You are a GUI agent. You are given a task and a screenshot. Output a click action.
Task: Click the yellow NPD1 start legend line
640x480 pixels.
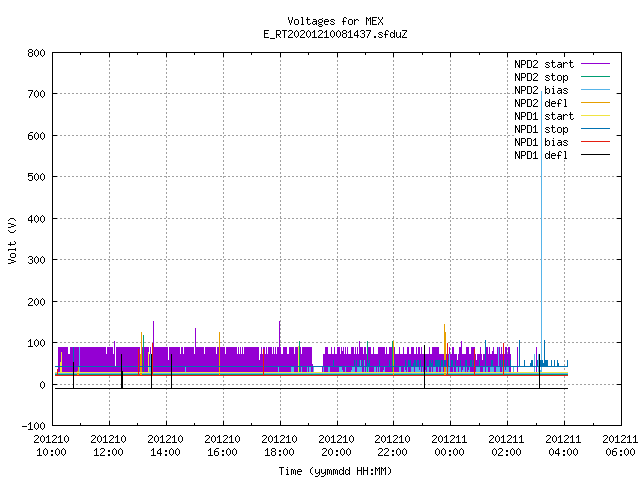(595, 116)
